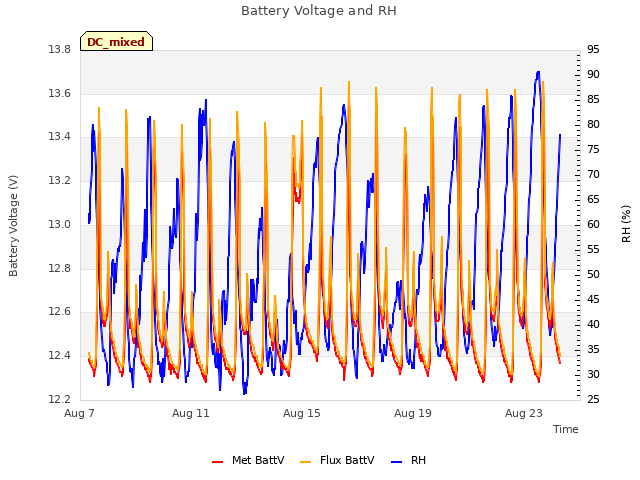The width and height of the screenshot is (640, 480).
Task: Click the 30 RH tick label
Action: coord(593,374)
